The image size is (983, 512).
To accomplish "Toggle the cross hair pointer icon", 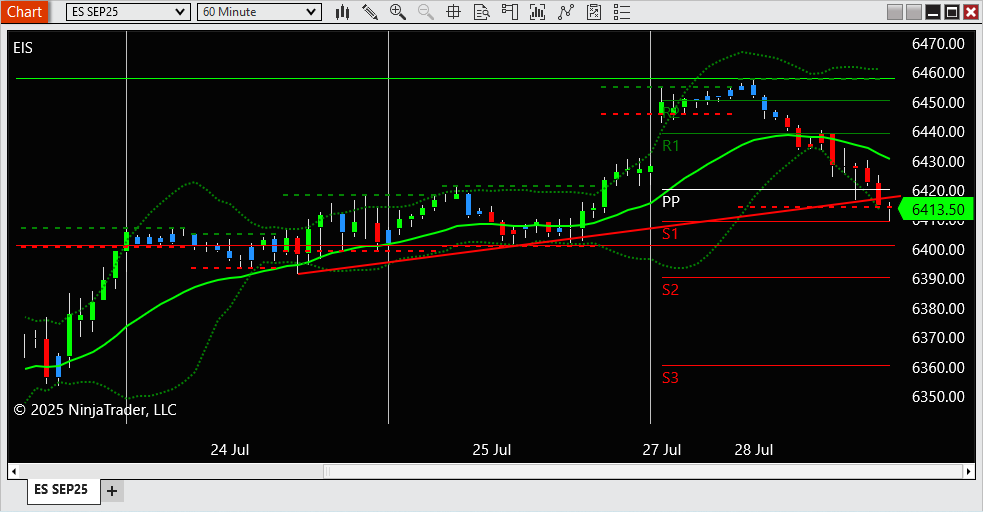I will tap(453, 12).
